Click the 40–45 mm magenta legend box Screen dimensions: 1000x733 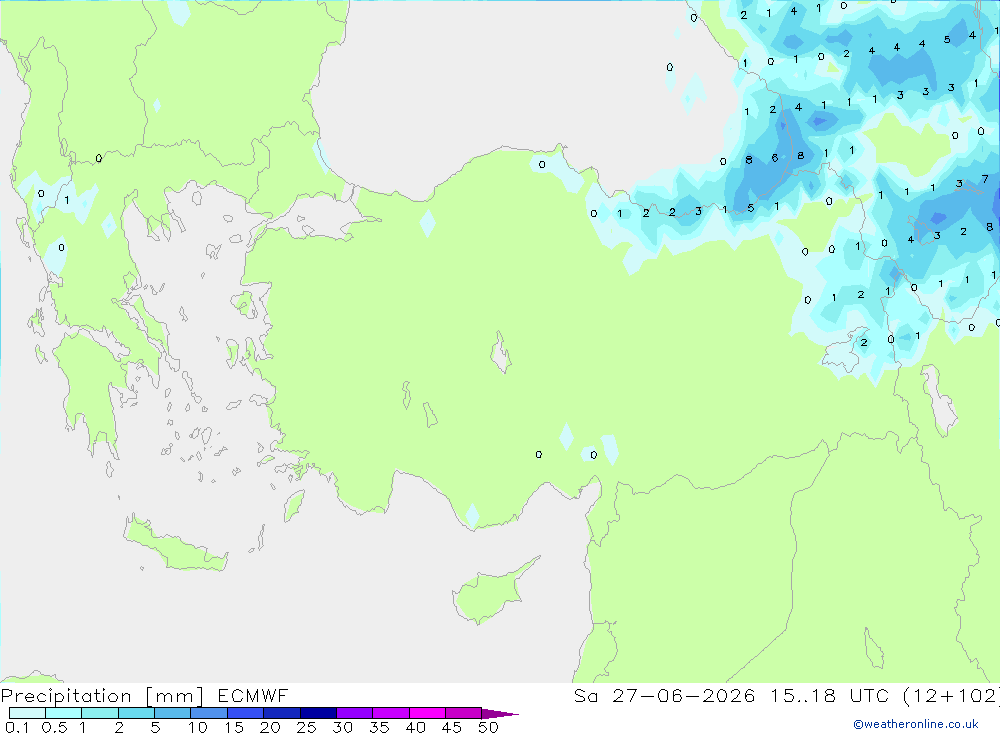coord(427,713)
